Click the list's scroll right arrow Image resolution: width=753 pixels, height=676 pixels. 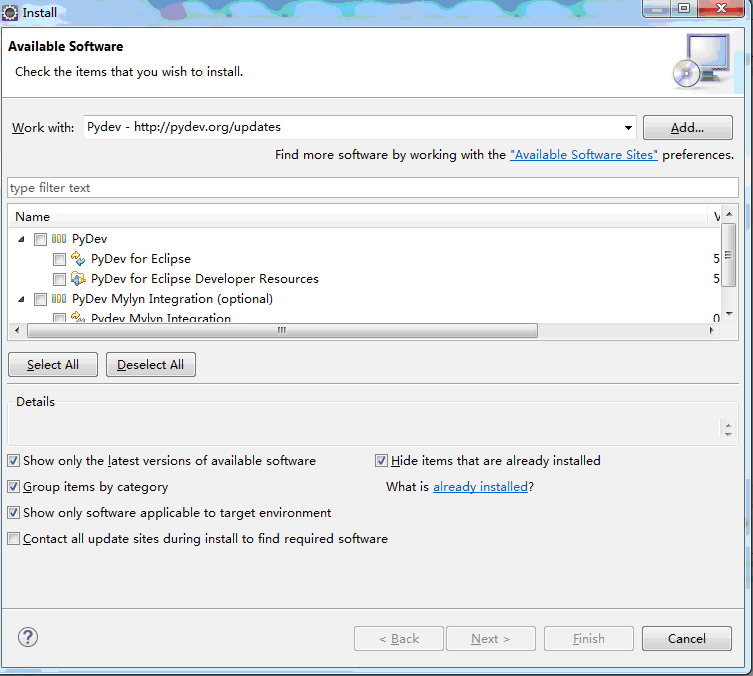click(712, 330)
